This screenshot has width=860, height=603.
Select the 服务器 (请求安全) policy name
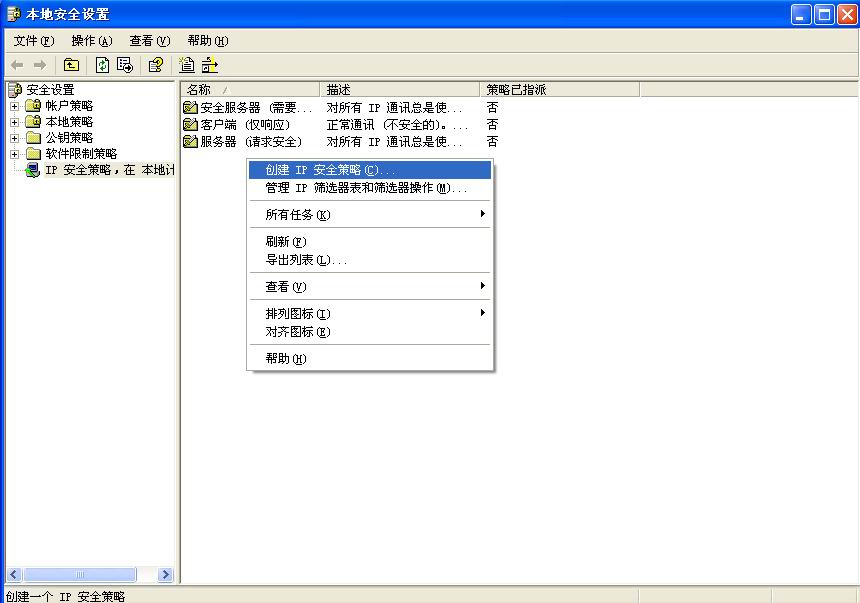pos(252,142)
